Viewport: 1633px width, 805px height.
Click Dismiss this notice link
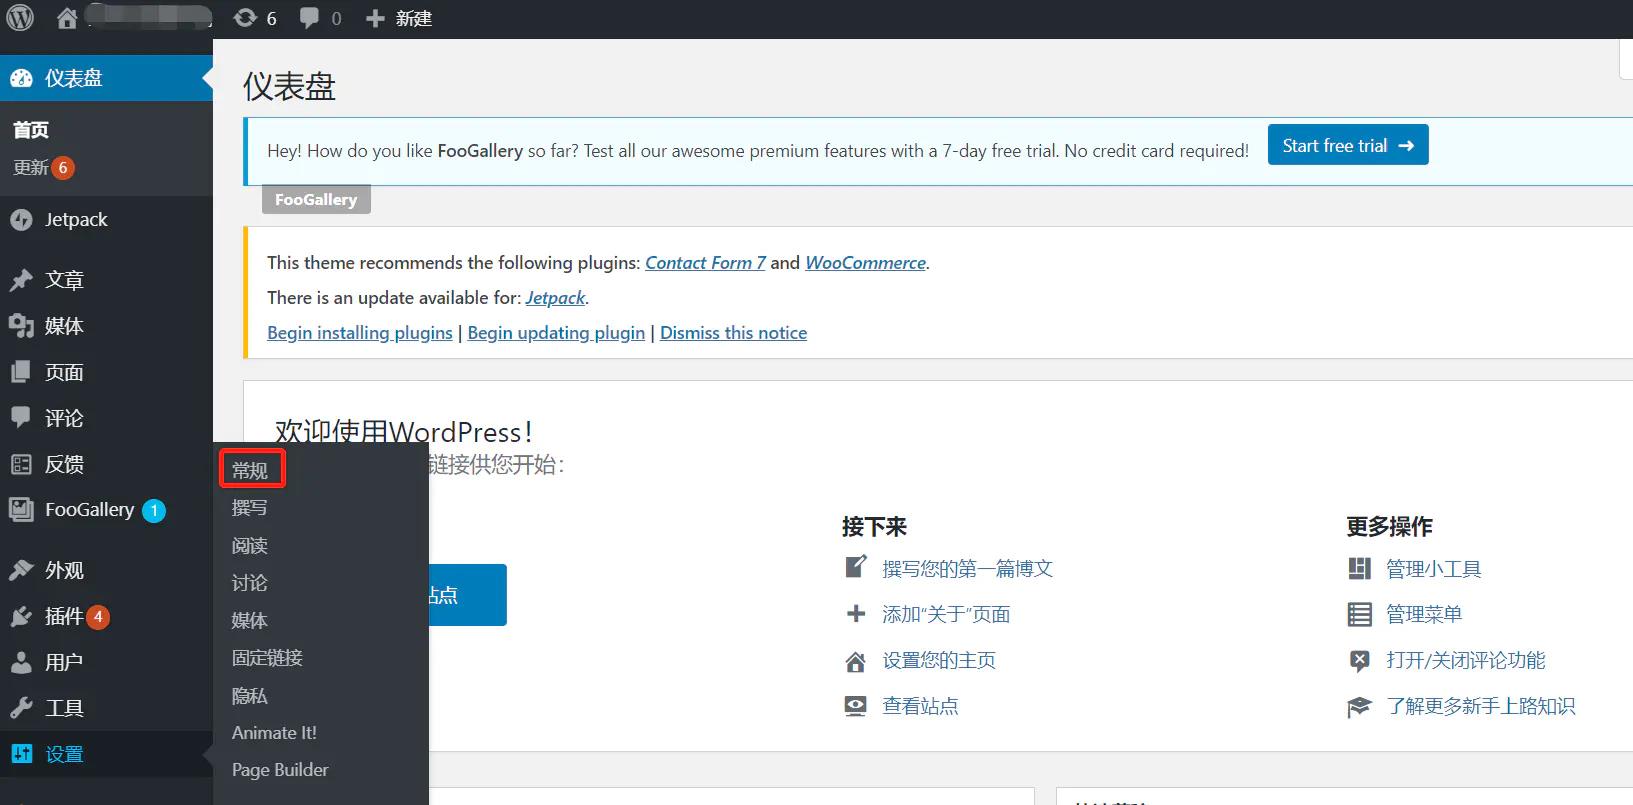(733, 333)
